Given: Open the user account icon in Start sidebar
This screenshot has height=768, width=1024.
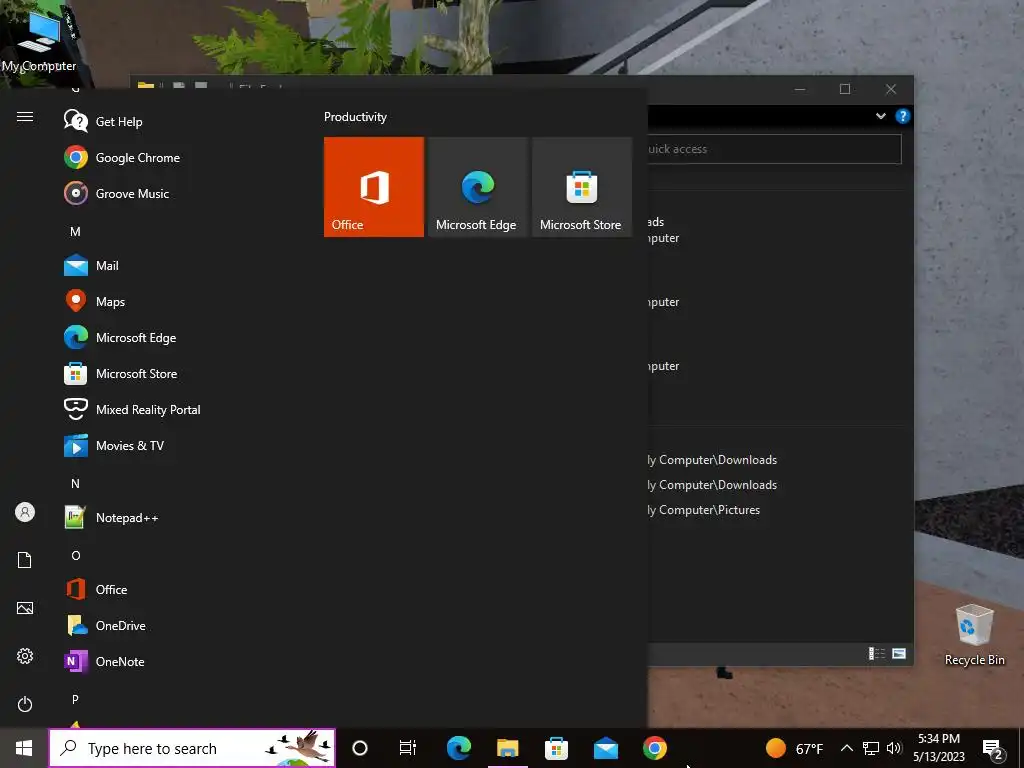Looking at the screenshot, I should (x=25, y=512).
